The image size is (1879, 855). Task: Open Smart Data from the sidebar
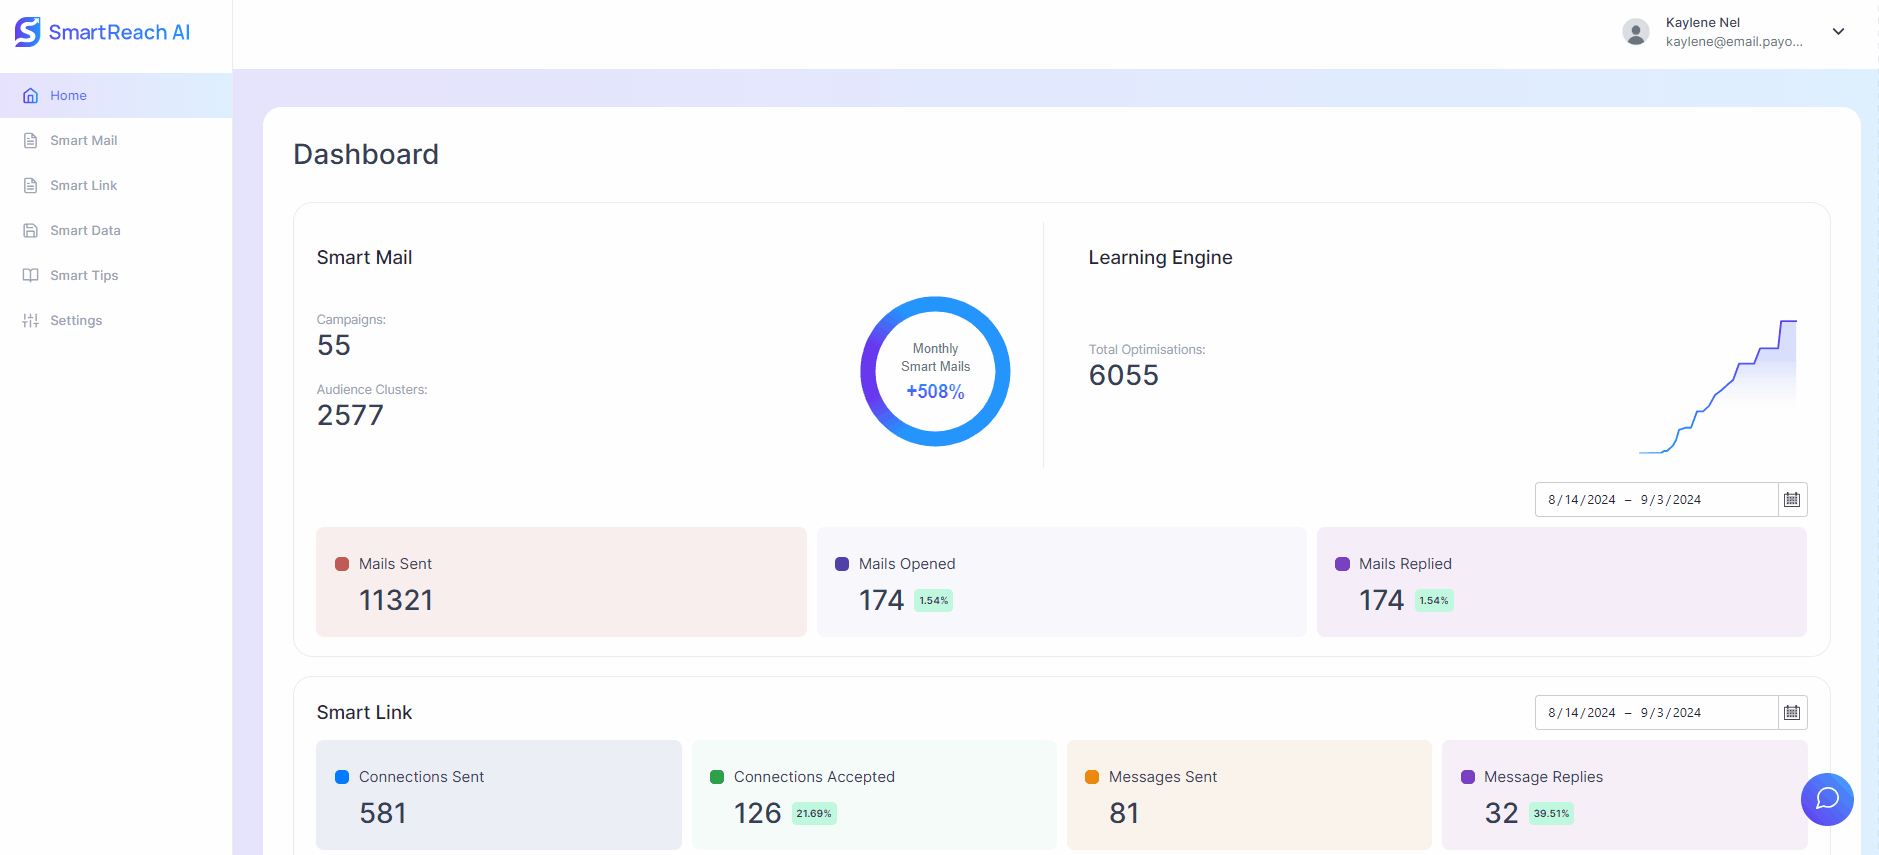(x=116, y=231)
